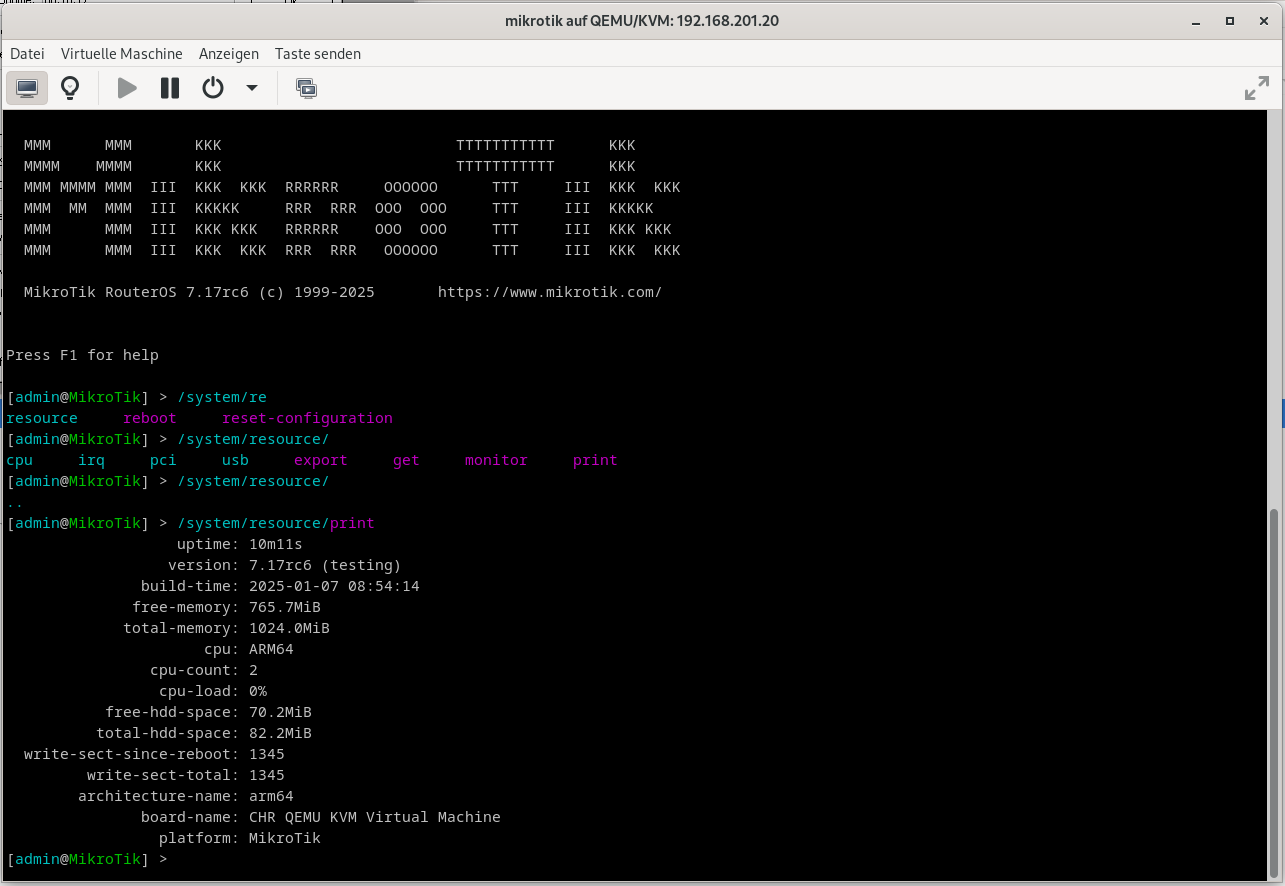1285x886 pixels.
Task: Click the 'reboot' completion text
Action: pos(150,418)
